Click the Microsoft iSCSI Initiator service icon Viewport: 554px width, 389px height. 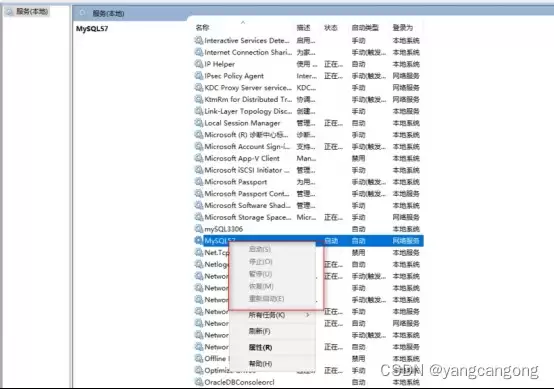(x=199, y=170)
